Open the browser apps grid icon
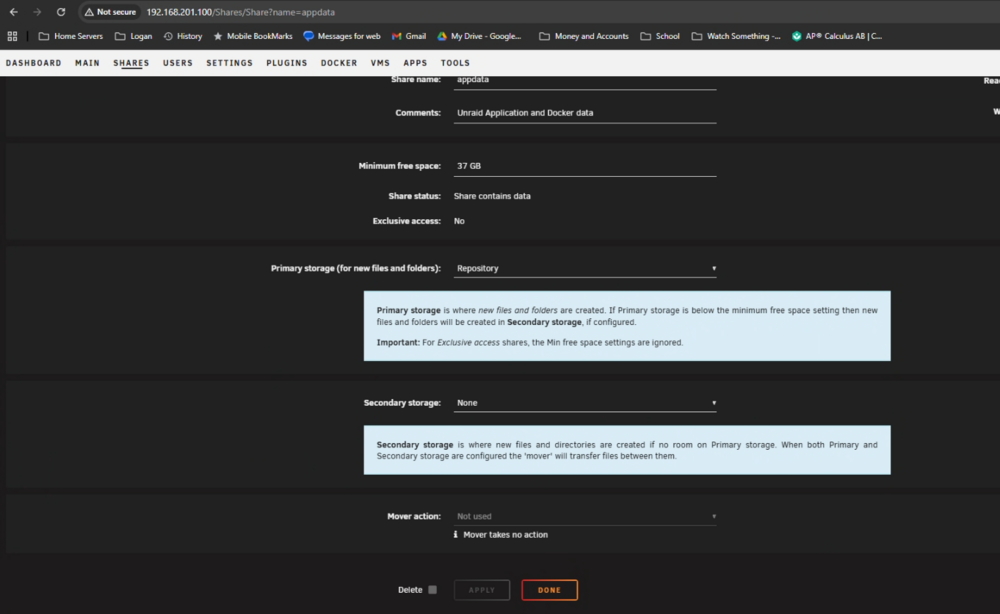 click(12, 36)
